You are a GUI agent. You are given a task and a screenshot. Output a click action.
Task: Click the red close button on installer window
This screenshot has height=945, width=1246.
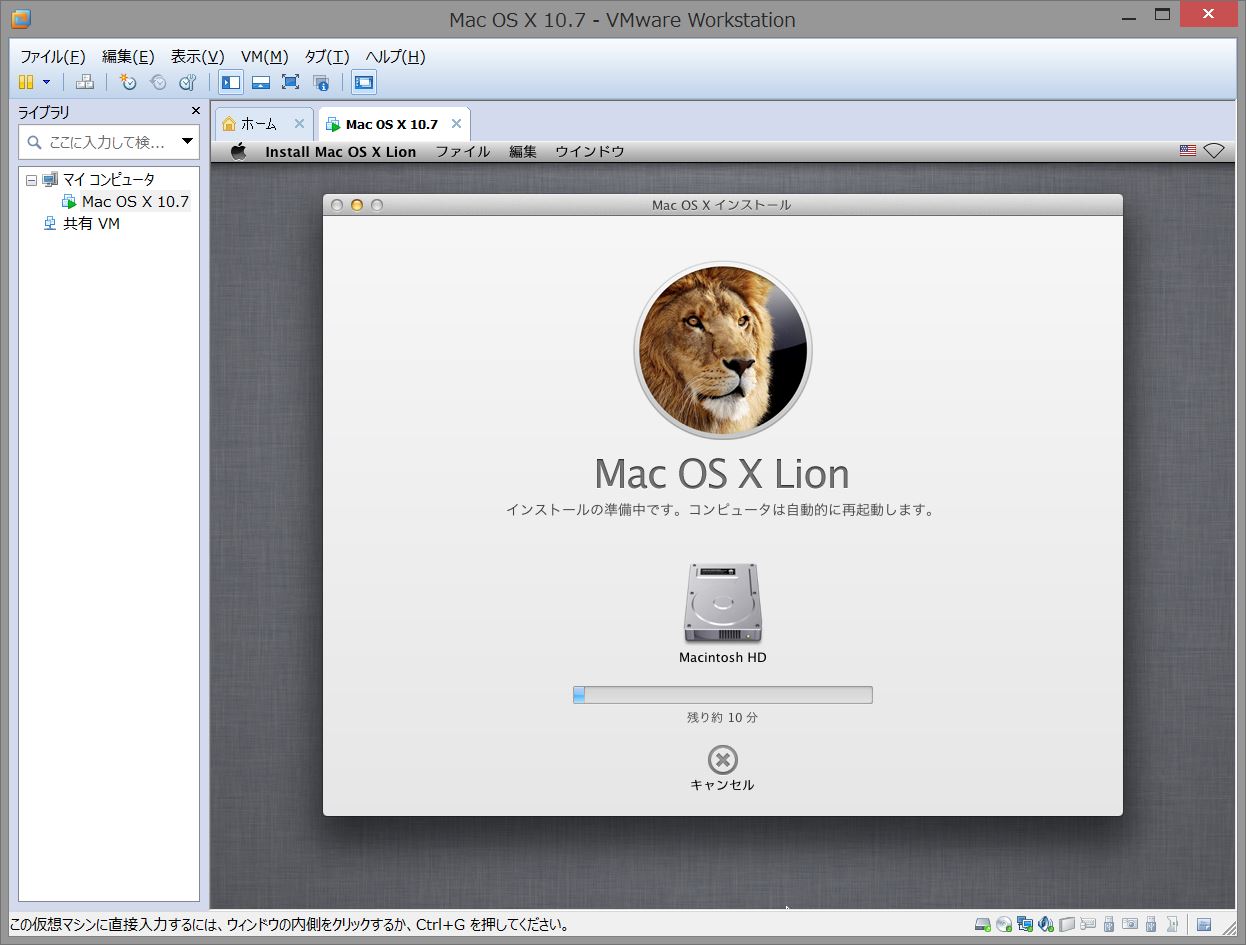point(337,205)
